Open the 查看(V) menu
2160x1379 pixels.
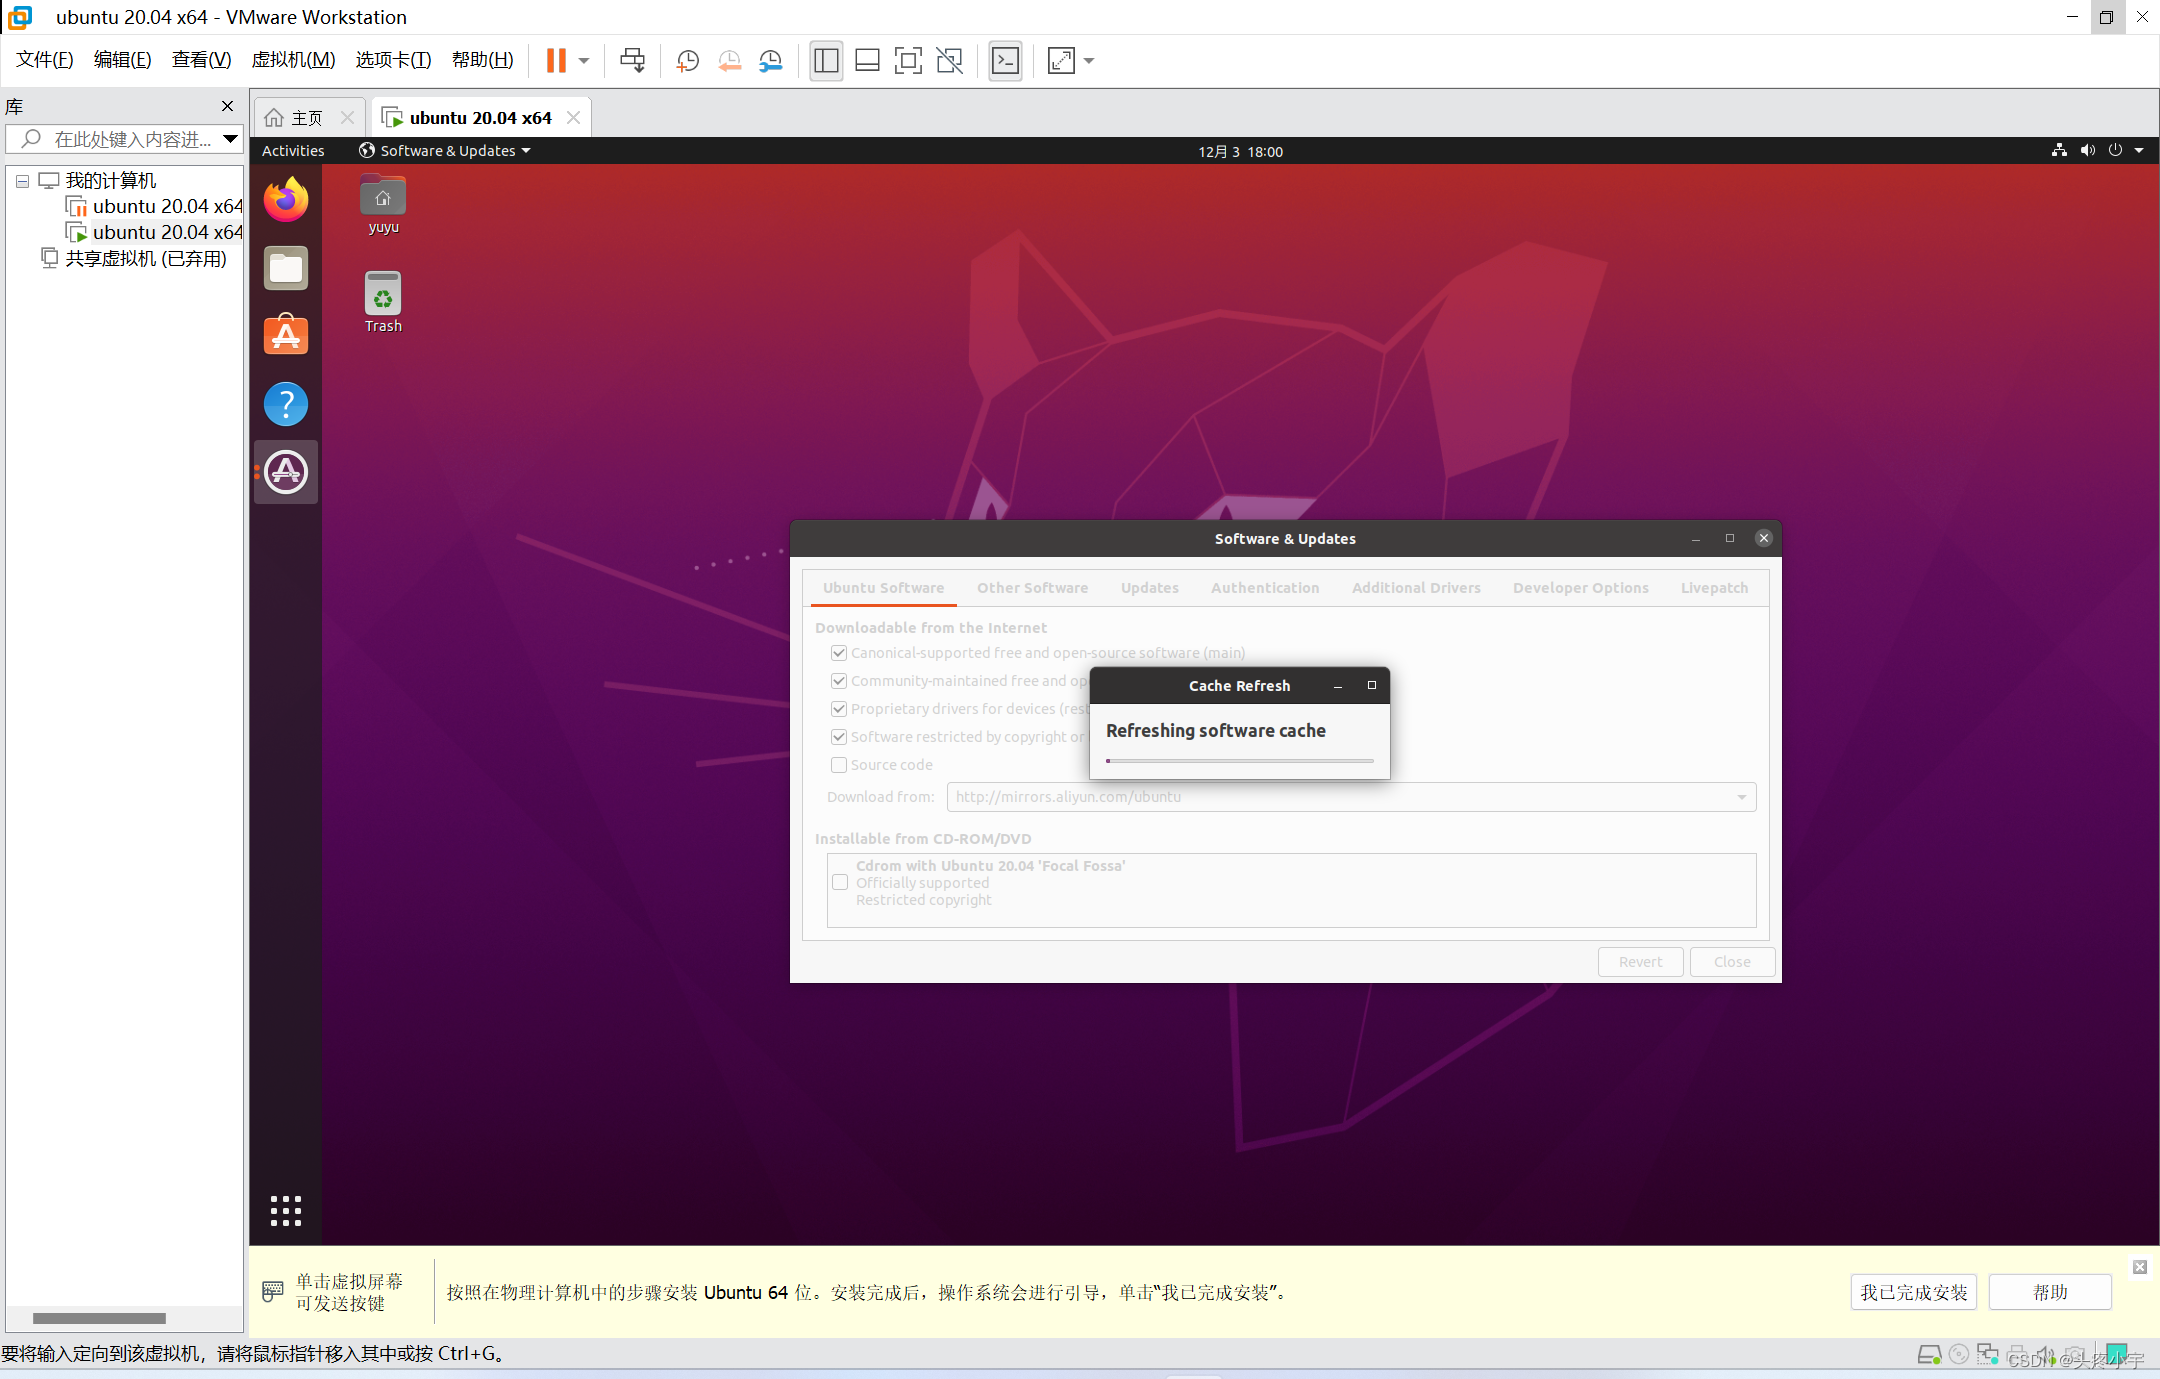201,60
